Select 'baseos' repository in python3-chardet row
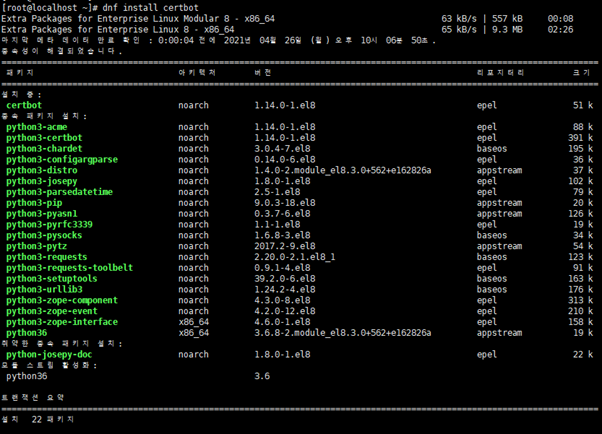 pyautogui.click(x=492, y=149)
